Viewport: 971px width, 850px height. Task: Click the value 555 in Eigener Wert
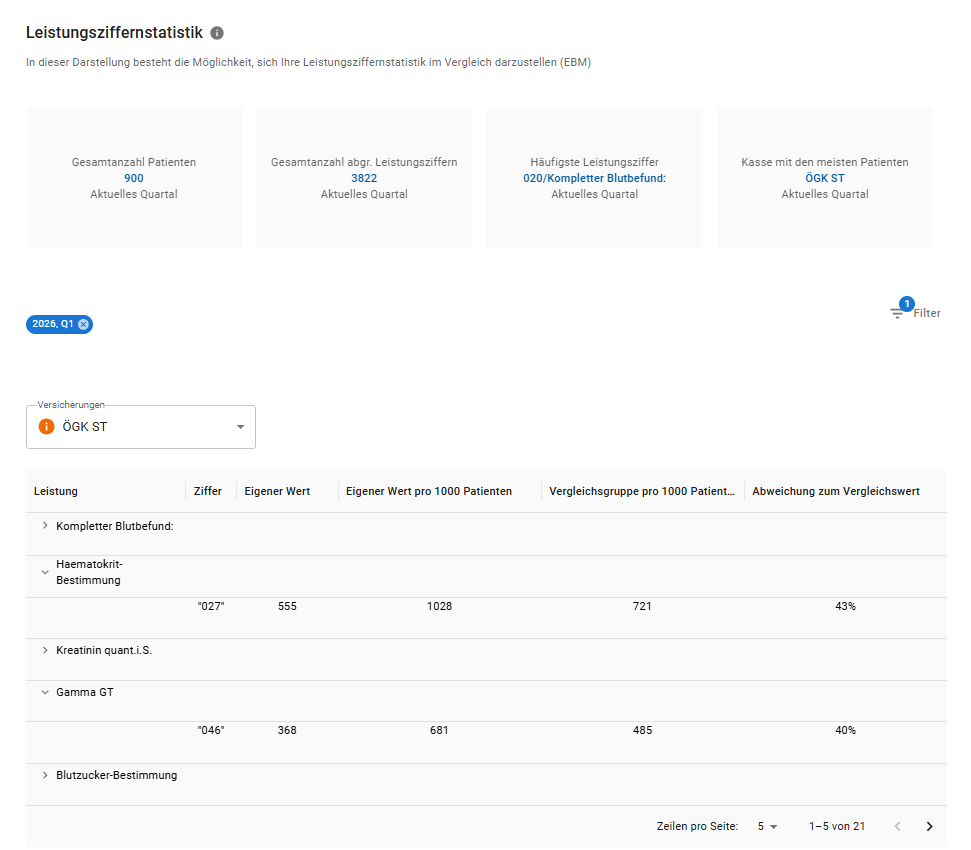pos(287,606)
